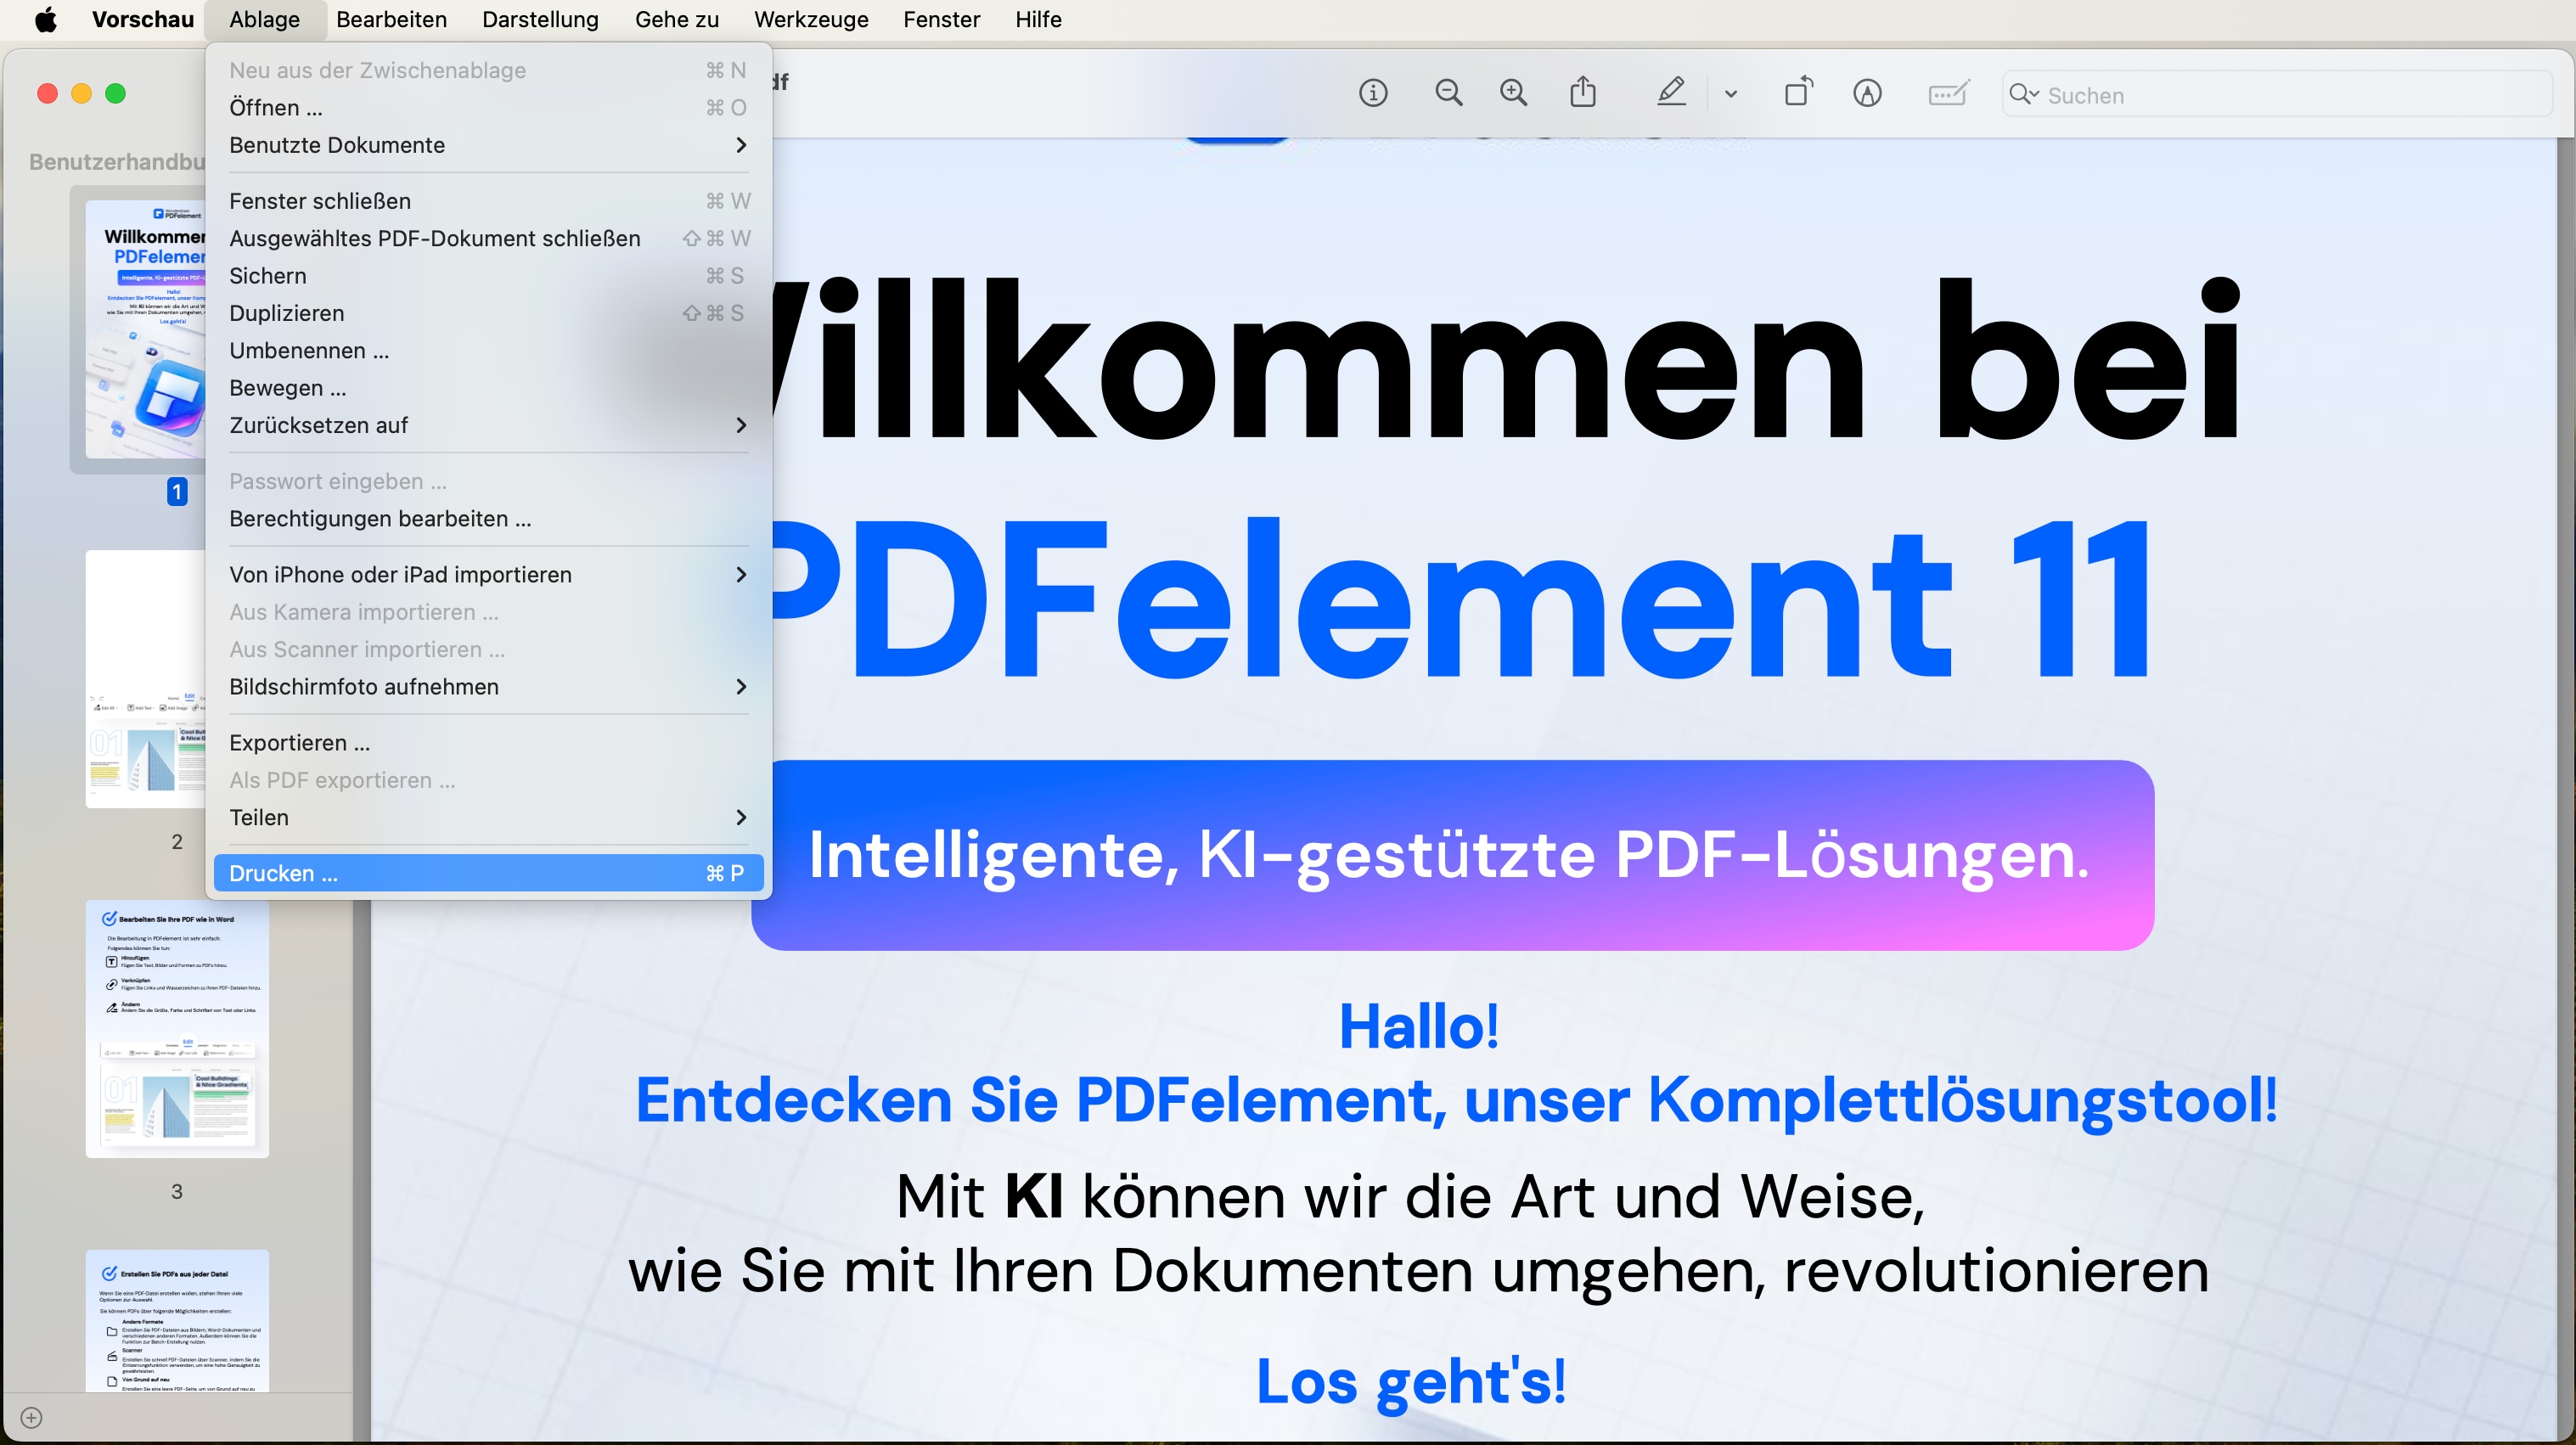Click the vertical scrollbar at right edge
The width and height of the screenshot is (2576, 1445).
(x=2565, y=790)
